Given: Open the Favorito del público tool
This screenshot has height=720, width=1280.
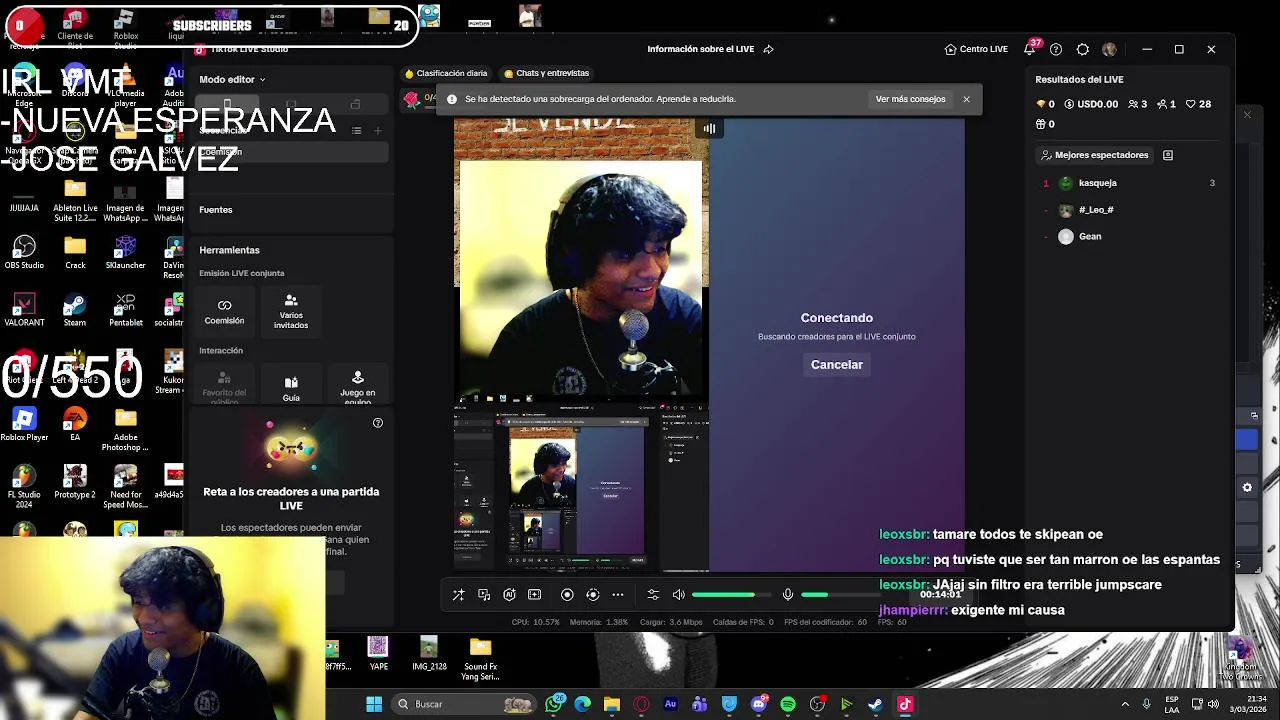Looking at the screenshot, I should coord(224,386).
